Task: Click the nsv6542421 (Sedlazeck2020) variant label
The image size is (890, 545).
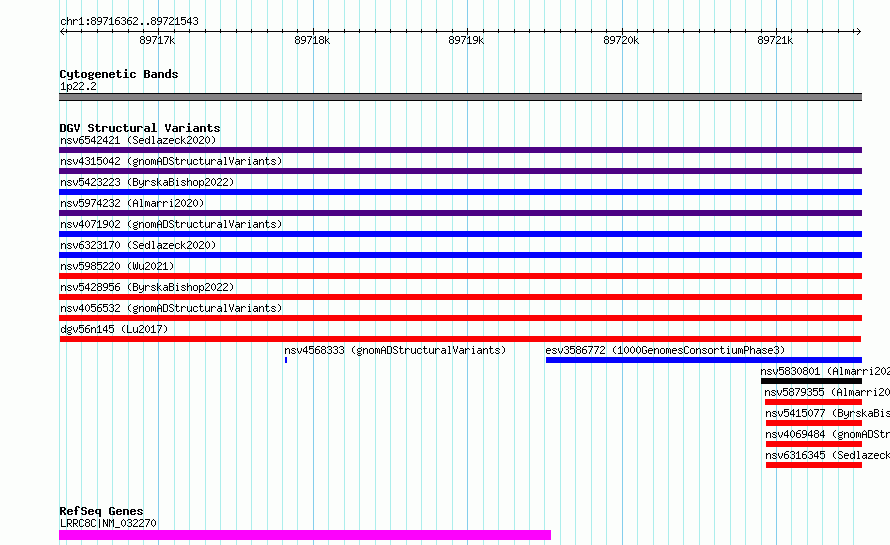Action: [138, 140]
